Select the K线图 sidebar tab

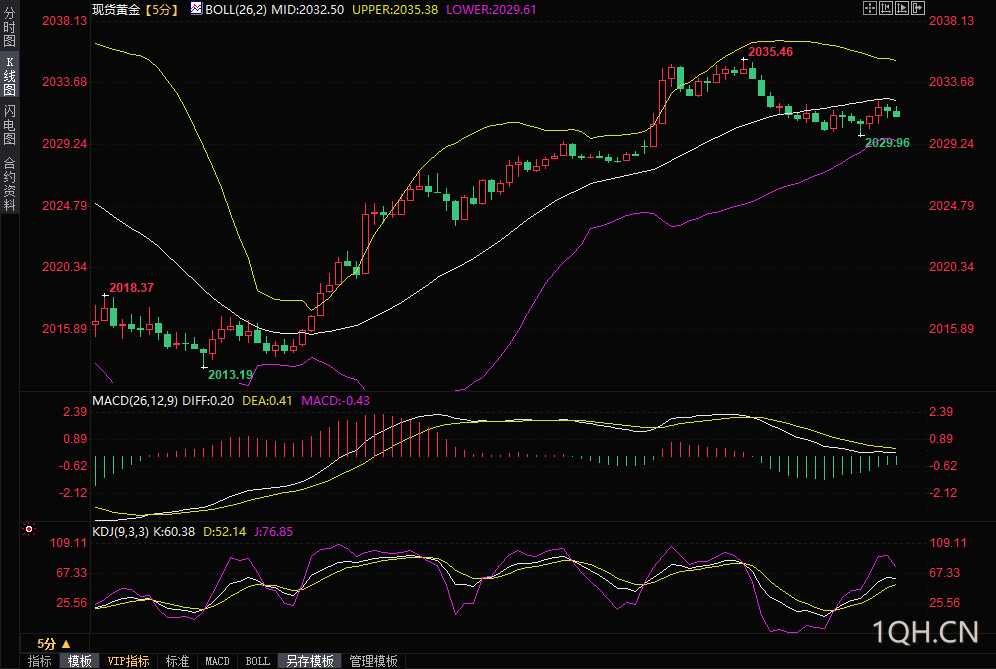pyautogui.click(x=9, y=75)
